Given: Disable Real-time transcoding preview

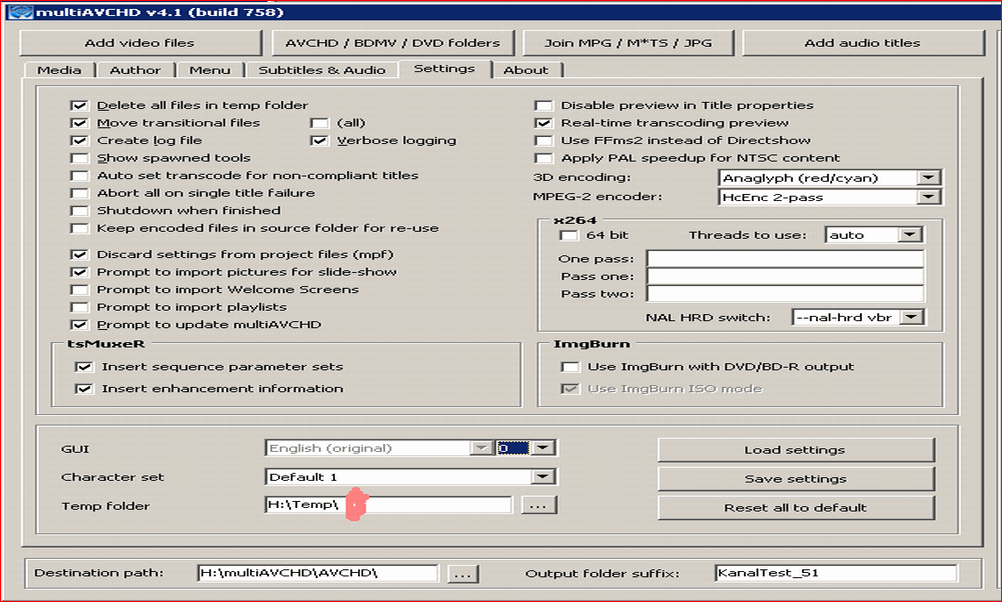Looking at the screenshot, I should (543, 123).
